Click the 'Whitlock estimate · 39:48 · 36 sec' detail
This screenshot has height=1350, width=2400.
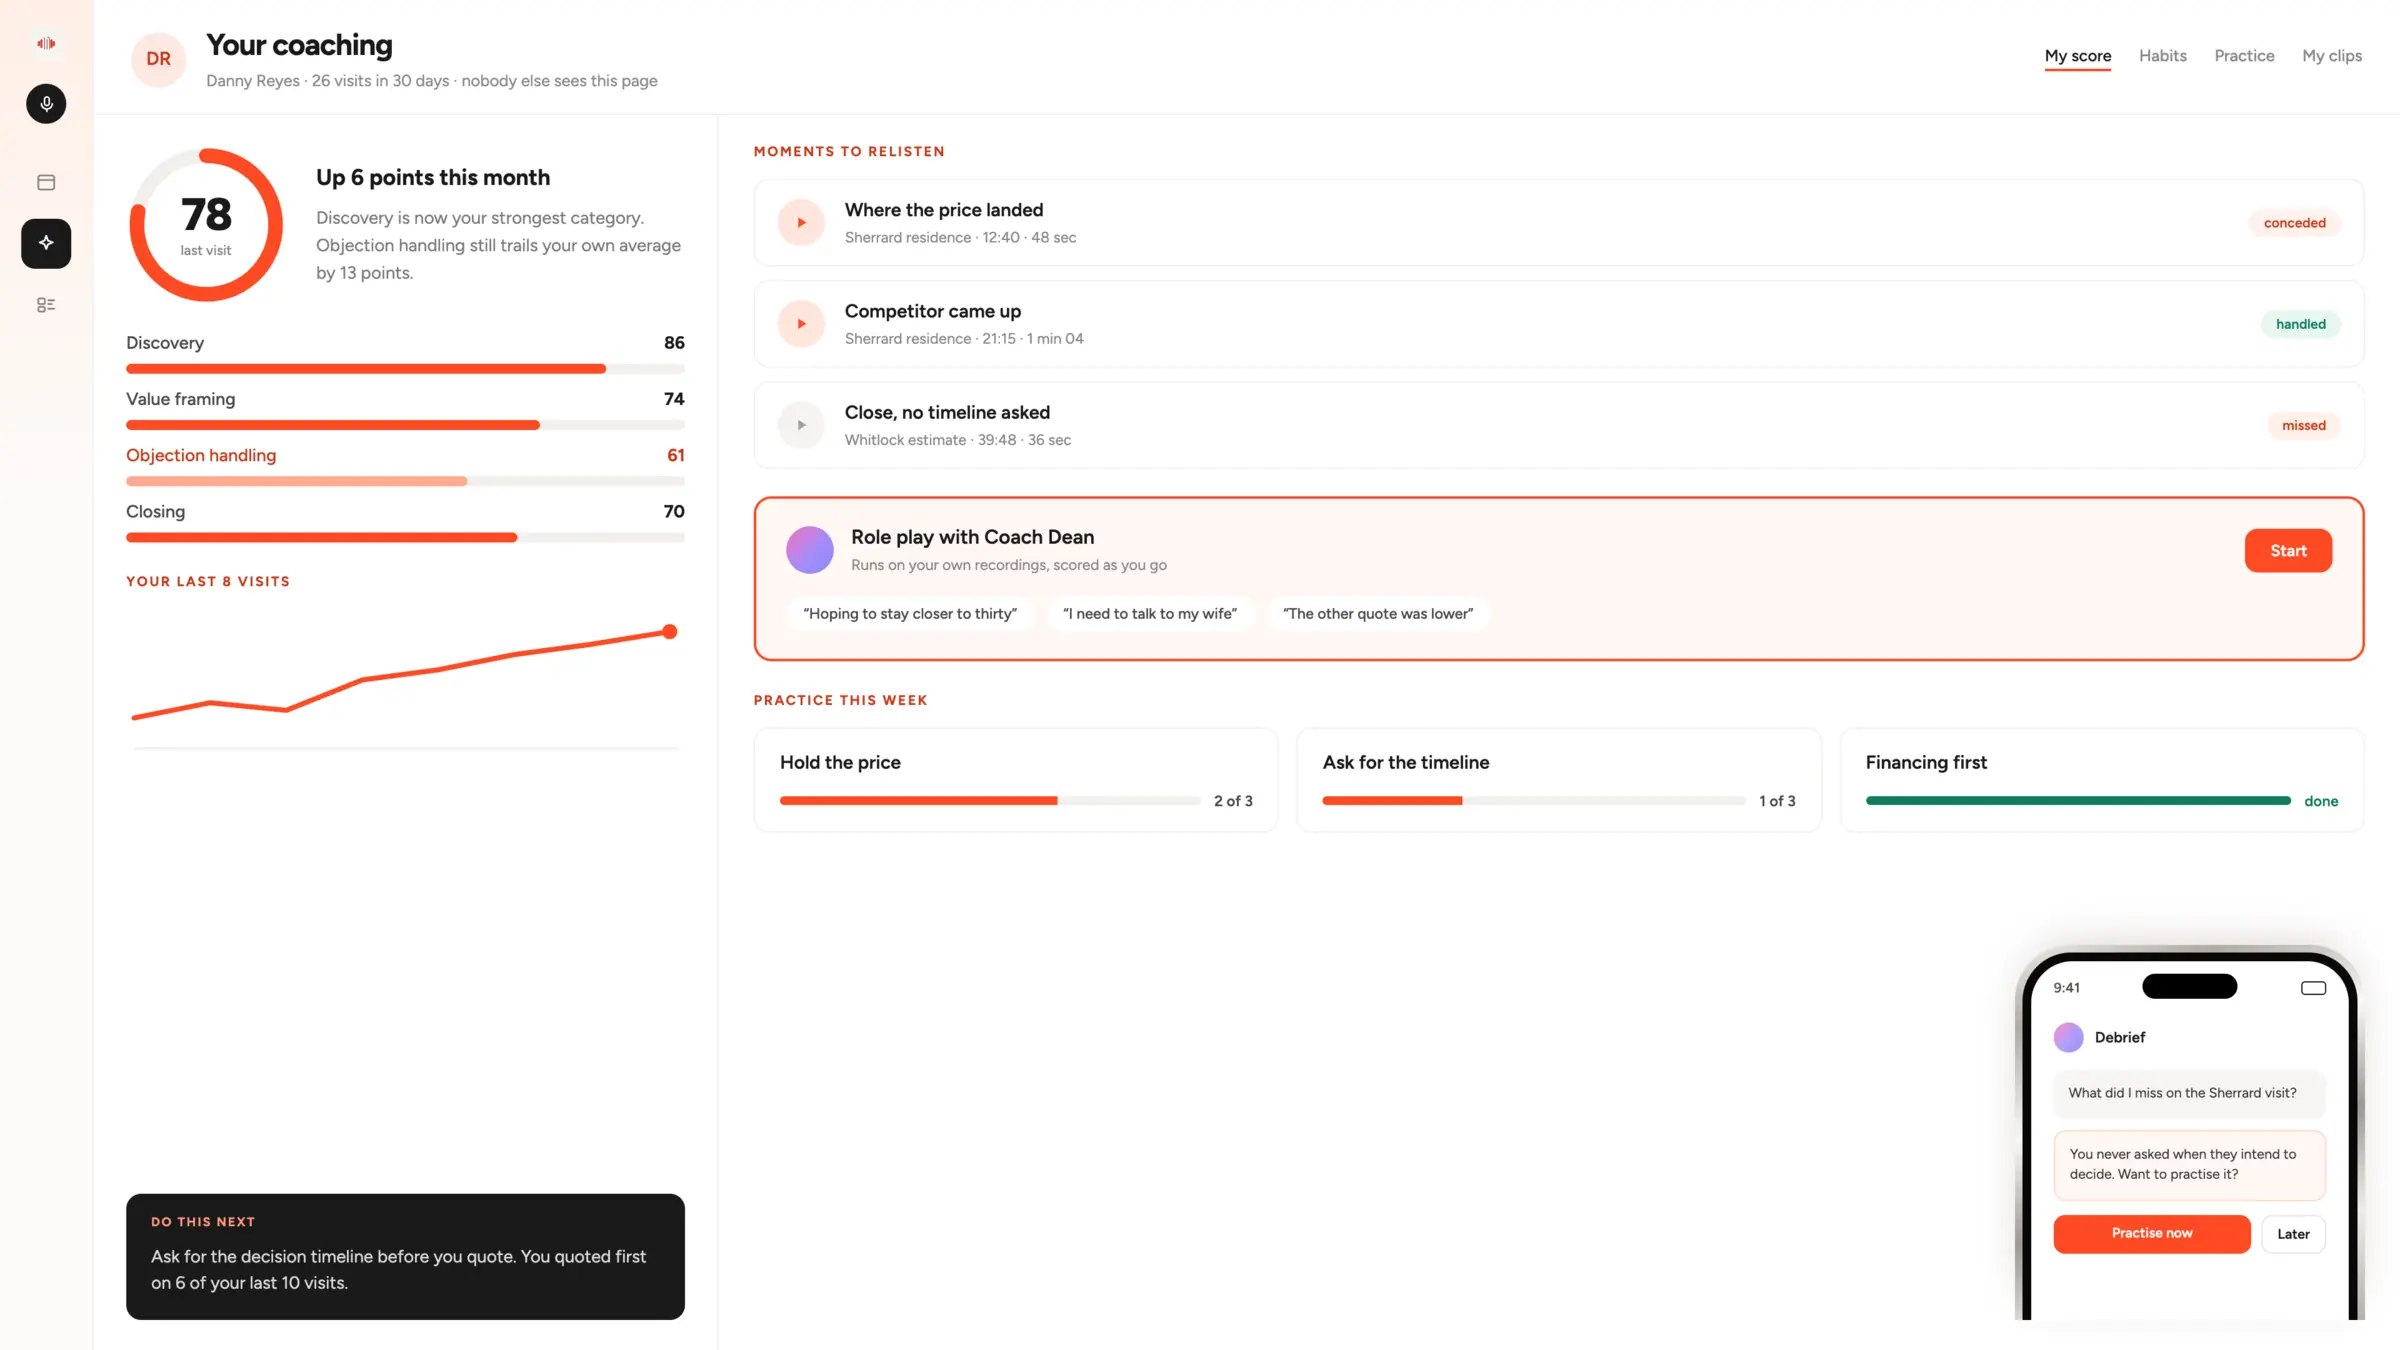point(957,440)
